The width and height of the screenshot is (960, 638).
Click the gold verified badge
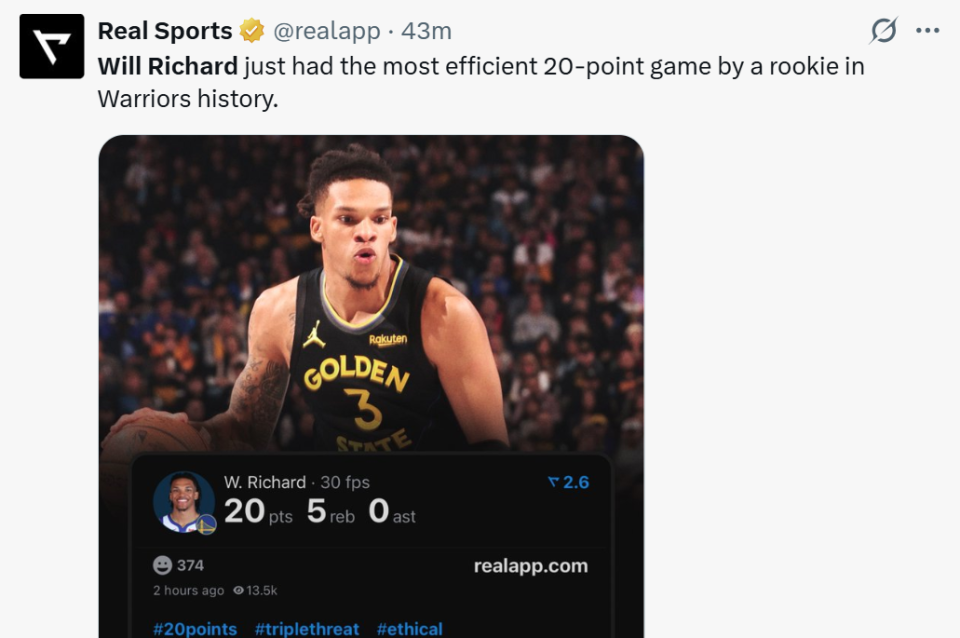pyautogui.click(x=252, y=32)
